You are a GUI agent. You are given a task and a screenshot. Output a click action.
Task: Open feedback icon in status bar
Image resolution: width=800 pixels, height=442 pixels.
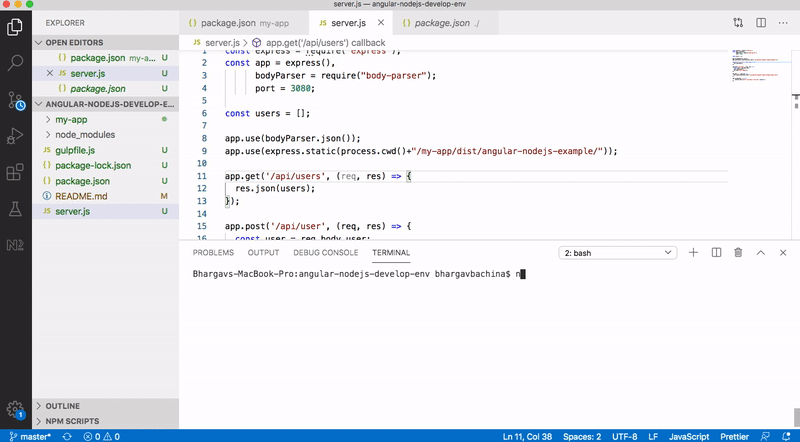point(765,436)
